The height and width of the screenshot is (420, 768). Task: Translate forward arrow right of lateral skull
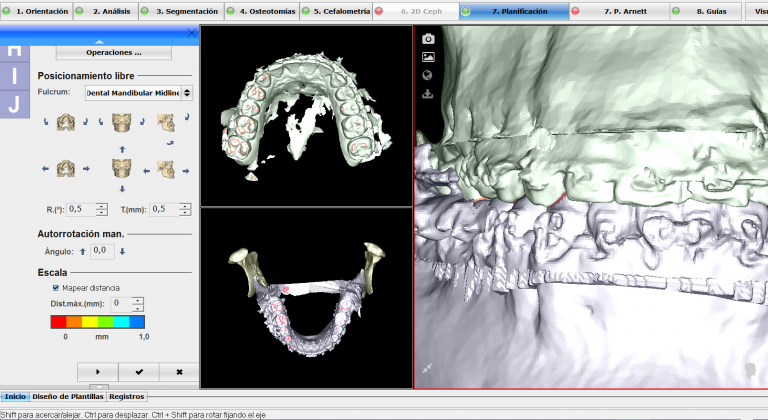tap(186, 171)
